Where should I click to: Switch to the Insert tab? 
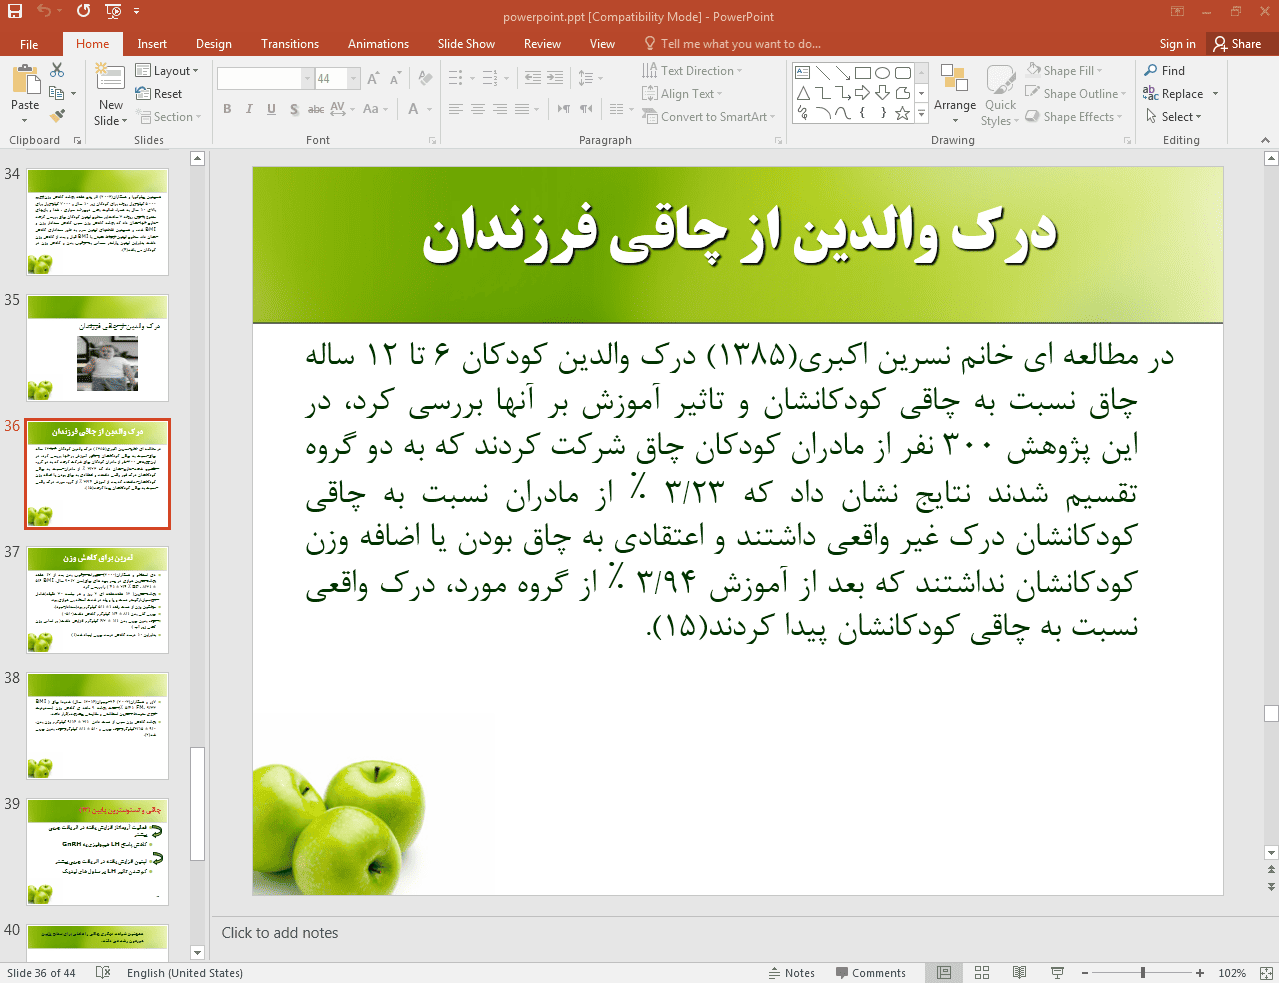point(152,44)
